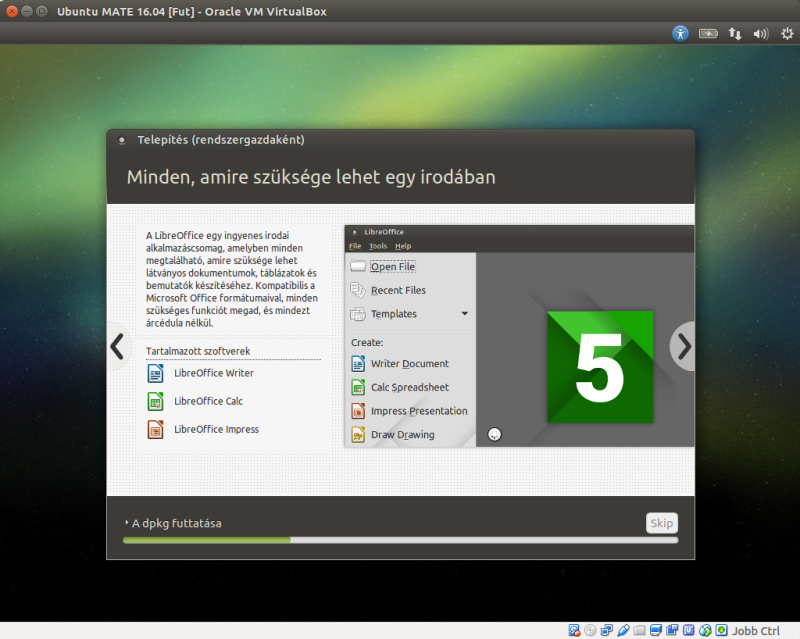Click the 'A dpkg futtatása' status text

[177, 523]
